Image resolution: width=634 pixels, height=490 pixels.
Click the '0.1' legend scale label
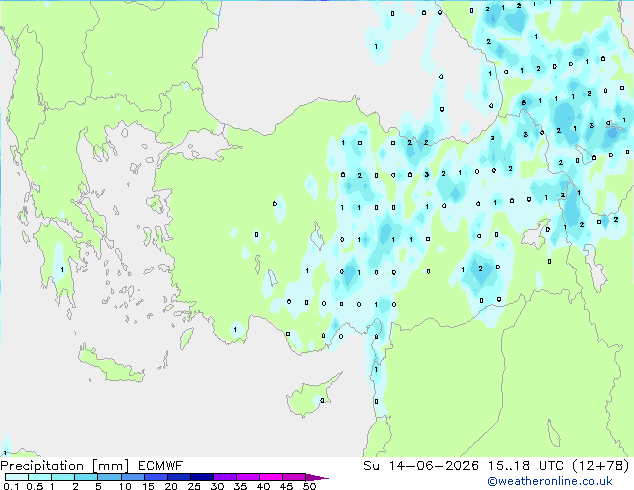[10, 486]
